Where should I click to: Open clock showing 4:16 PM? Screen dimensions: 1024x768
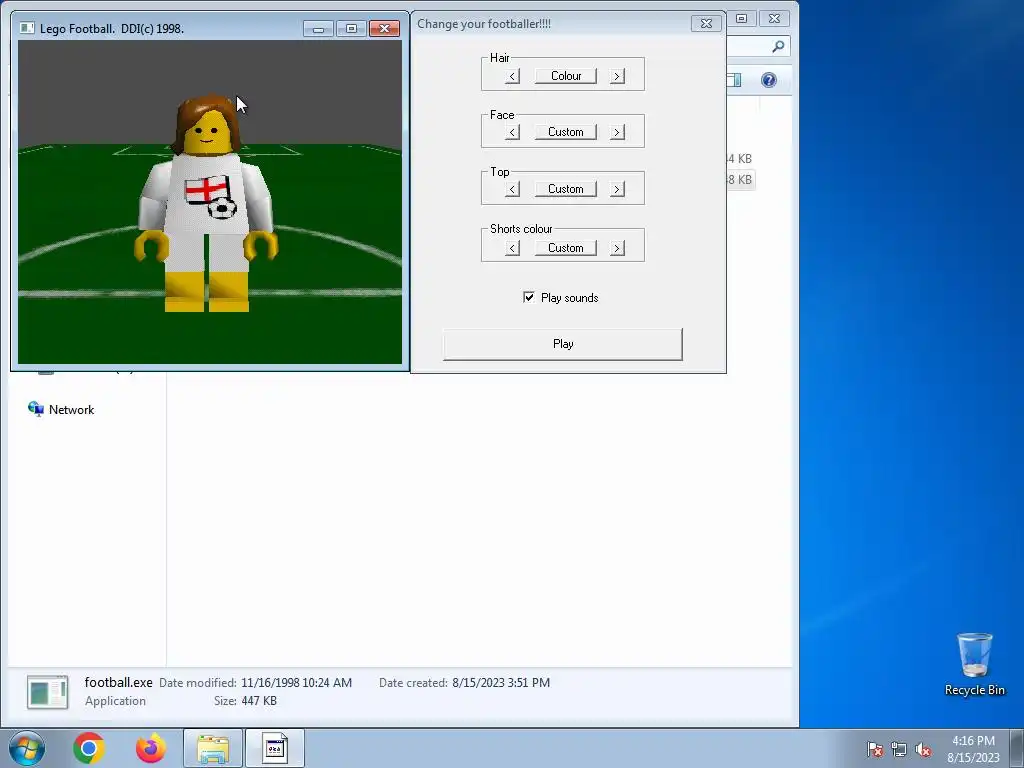pos(973,749)
